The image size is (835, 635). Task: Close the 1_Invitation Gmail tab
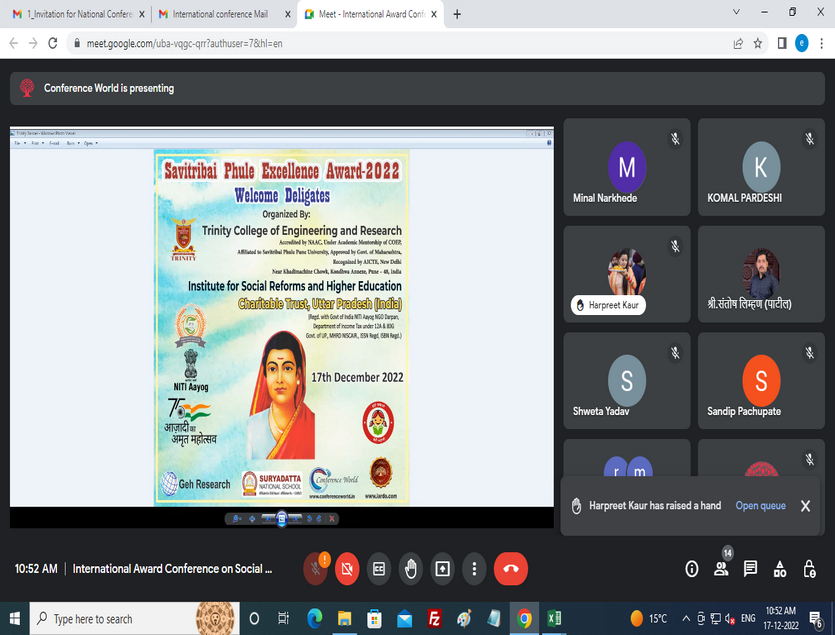142,14
